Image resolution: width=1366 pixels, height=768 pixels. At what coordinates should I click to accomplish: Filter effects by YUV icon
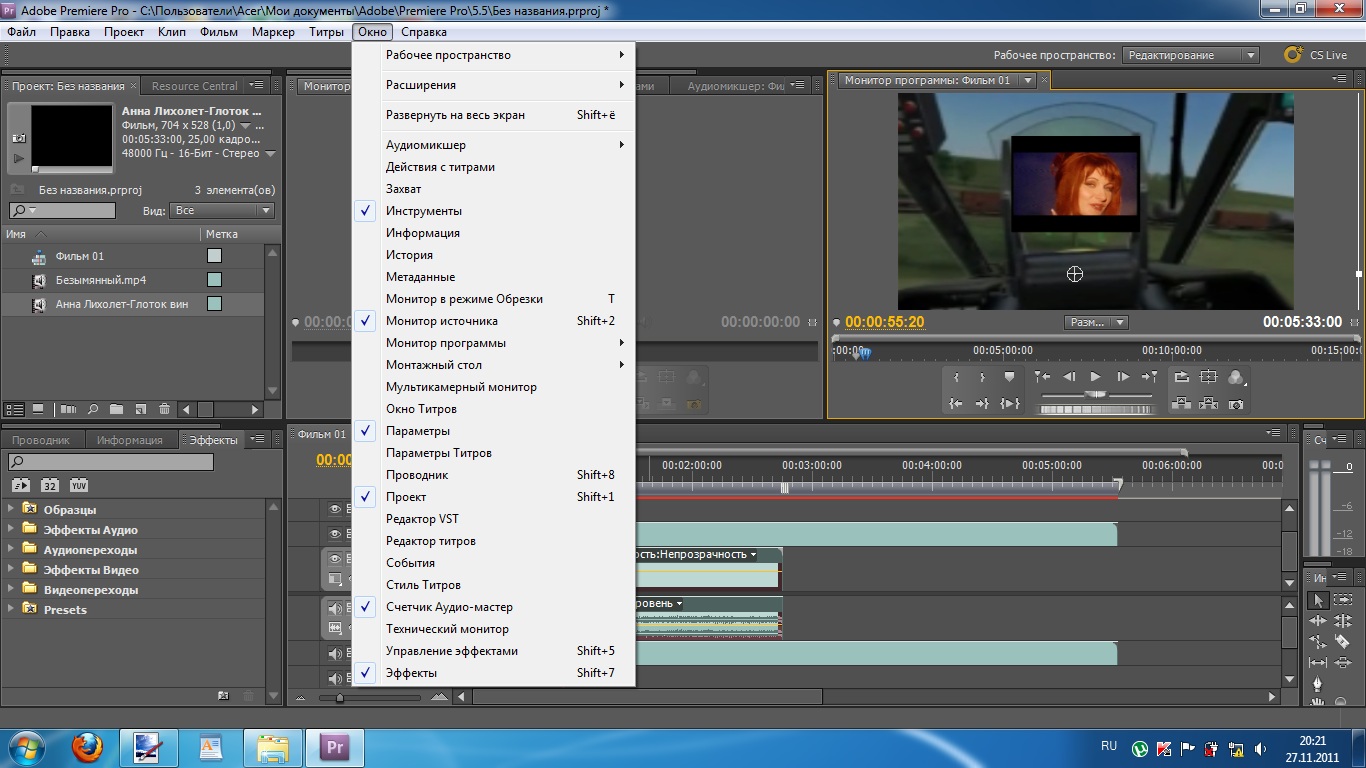point(79,485)
